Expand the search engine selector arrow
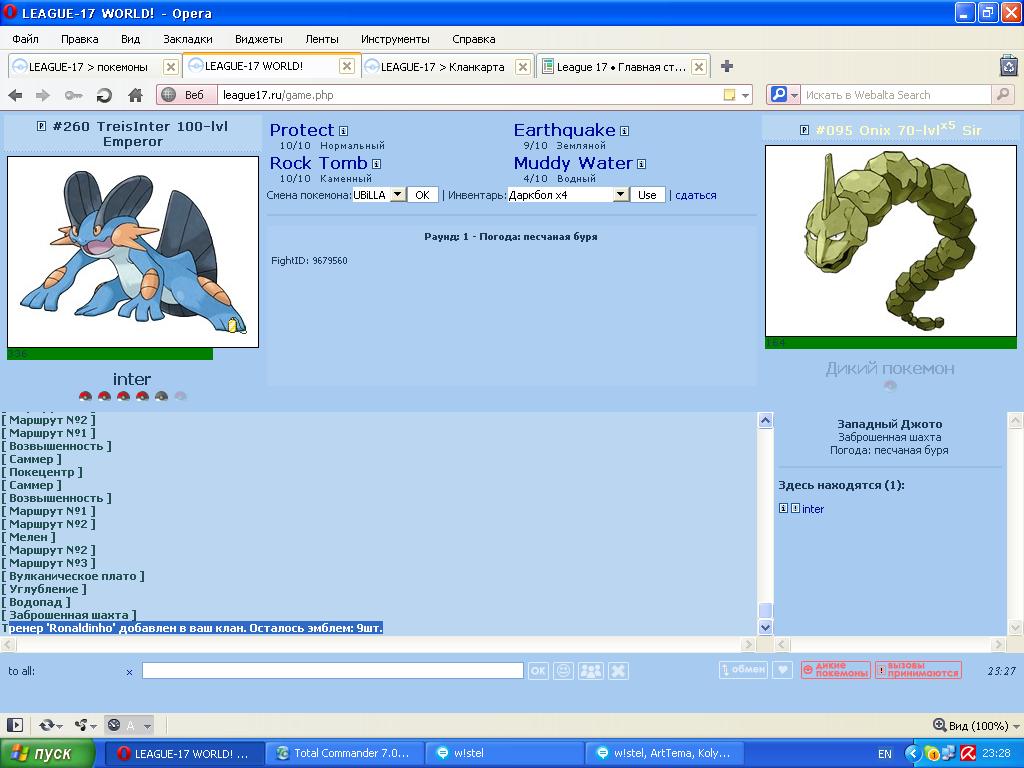1024x768 pixels. point(794,95)
